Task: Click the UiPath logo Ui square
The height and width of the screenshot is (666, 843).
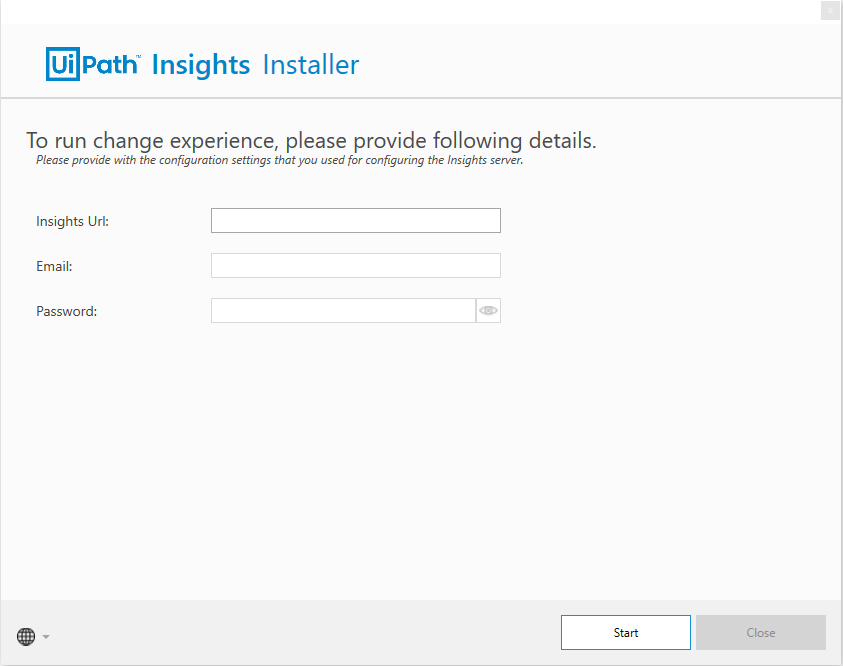Action: pos(63,64)
